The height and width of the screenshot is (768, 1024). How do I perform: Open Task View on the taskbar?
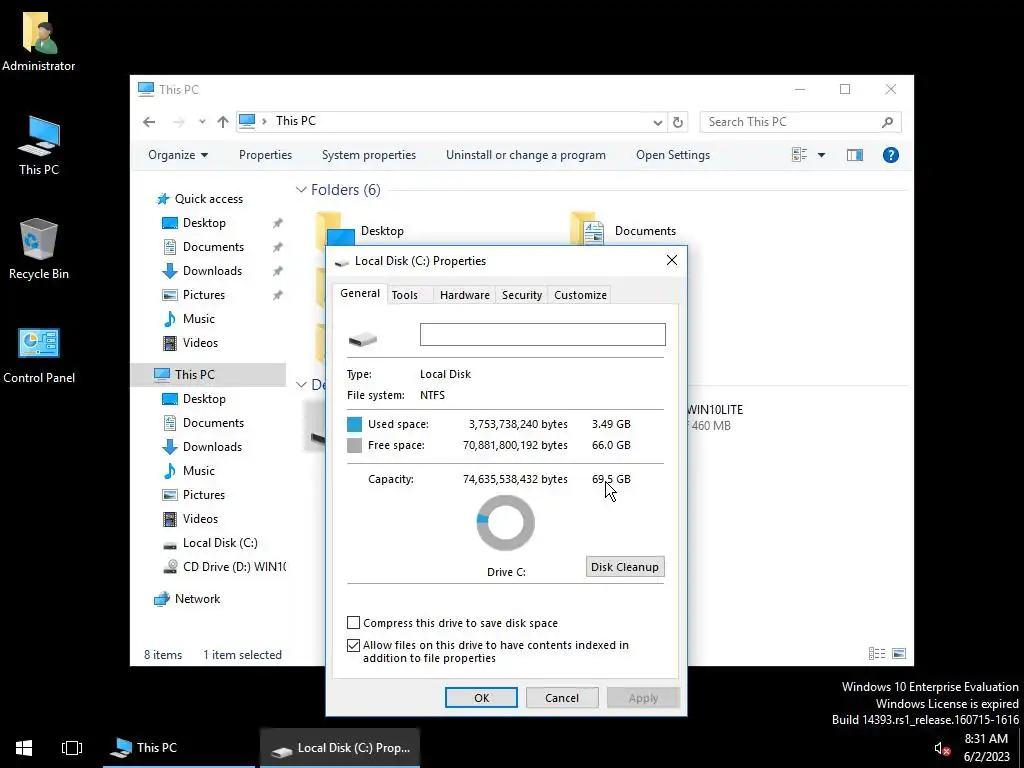coord(72,748)
